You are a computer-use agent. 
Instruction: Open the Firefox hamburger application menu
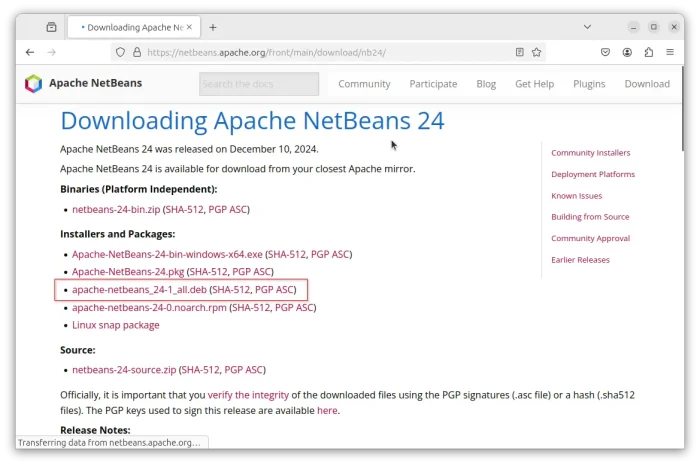(x=671, y=52)
